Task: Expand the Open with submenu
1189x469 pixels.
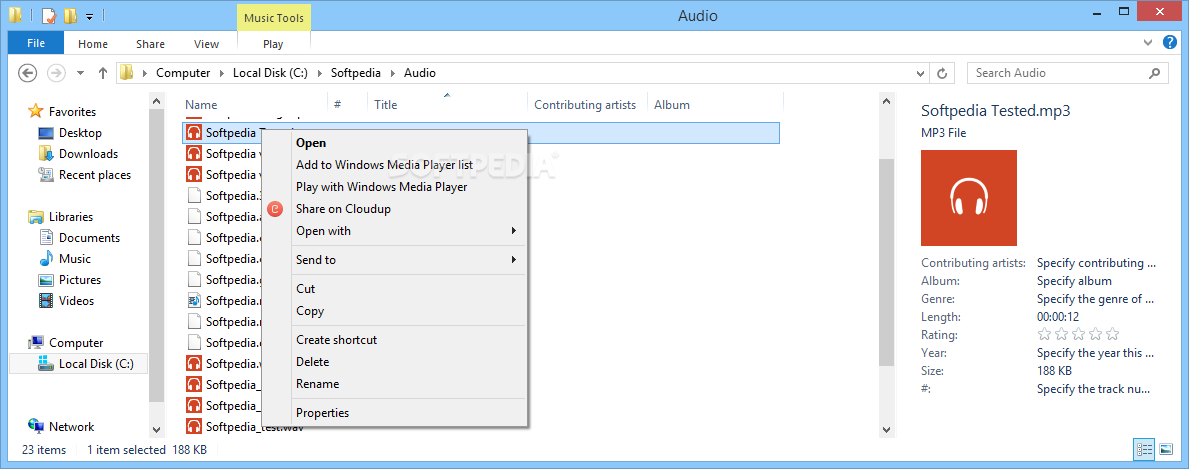Action: pyautogui.click(x=394, y=231)
